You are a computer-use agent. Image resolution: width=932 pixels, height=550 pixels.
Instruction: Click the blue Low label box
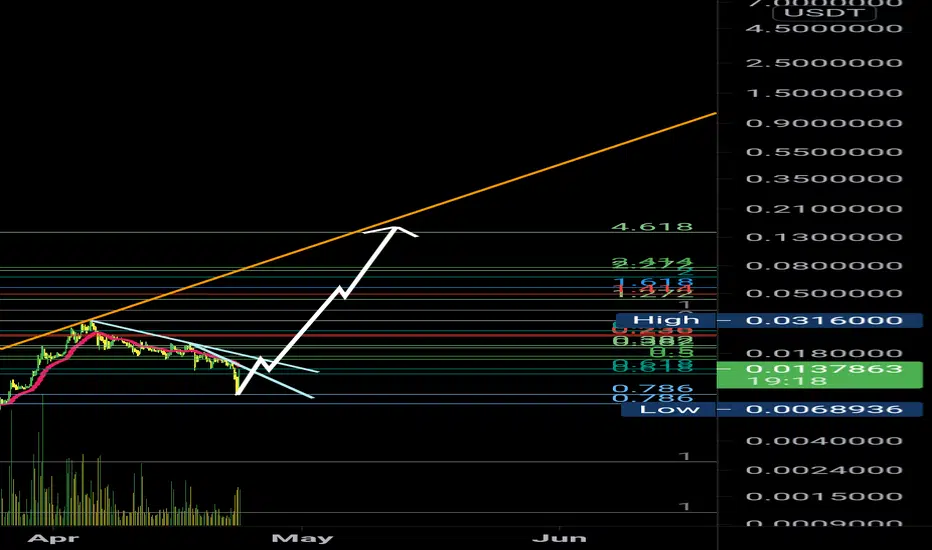point(669,409)
